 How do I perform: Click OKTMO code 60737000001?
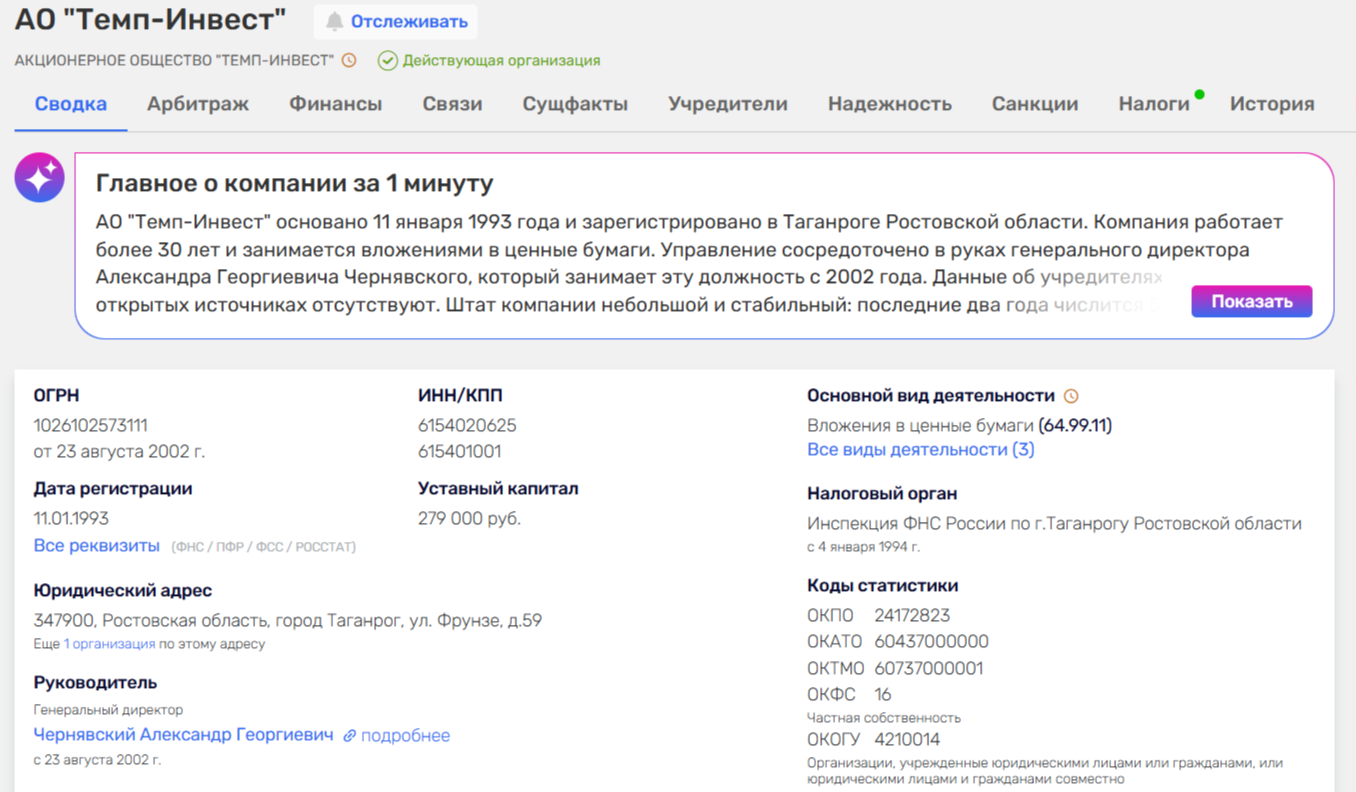pyautogui.click(x=929, y=668)
